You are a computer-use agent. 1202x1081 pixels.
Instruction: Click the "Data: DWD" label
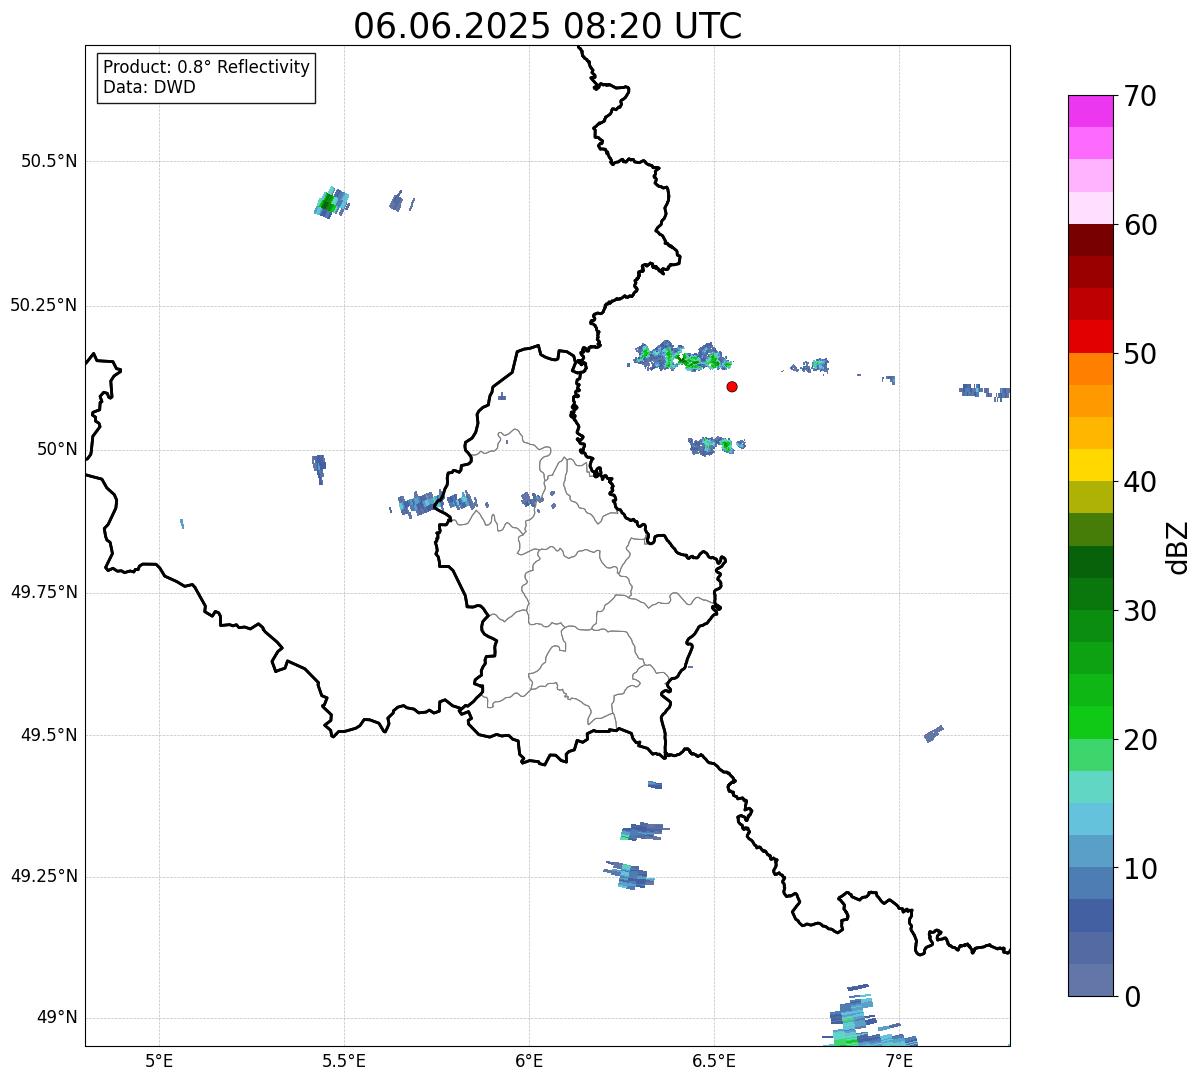coord(149,87)
